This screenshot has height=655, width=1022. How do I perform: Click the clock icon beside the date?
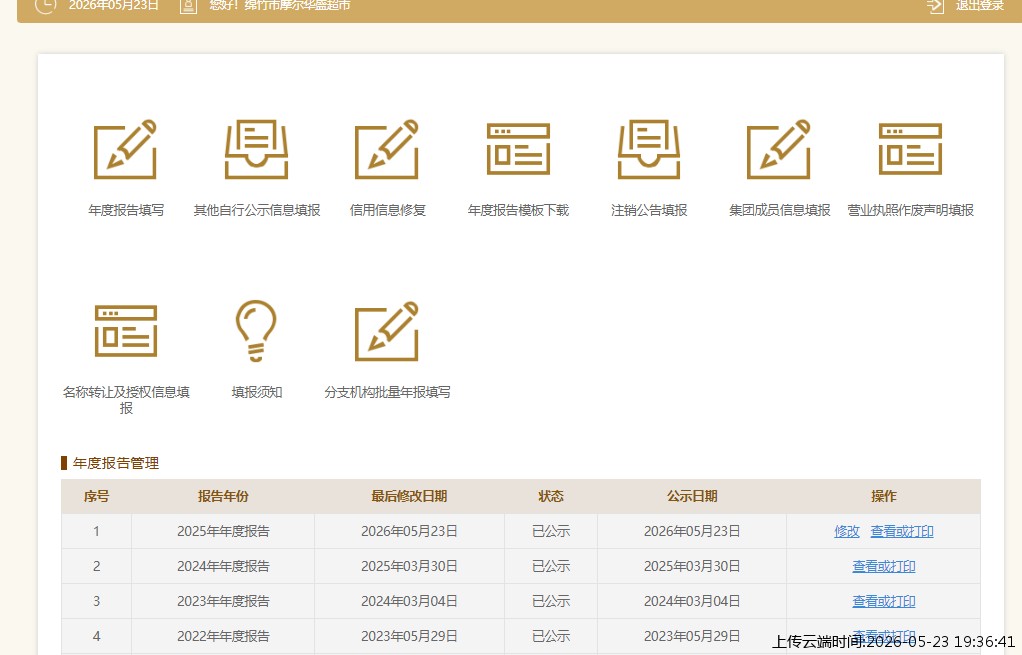tap(45, 6)
